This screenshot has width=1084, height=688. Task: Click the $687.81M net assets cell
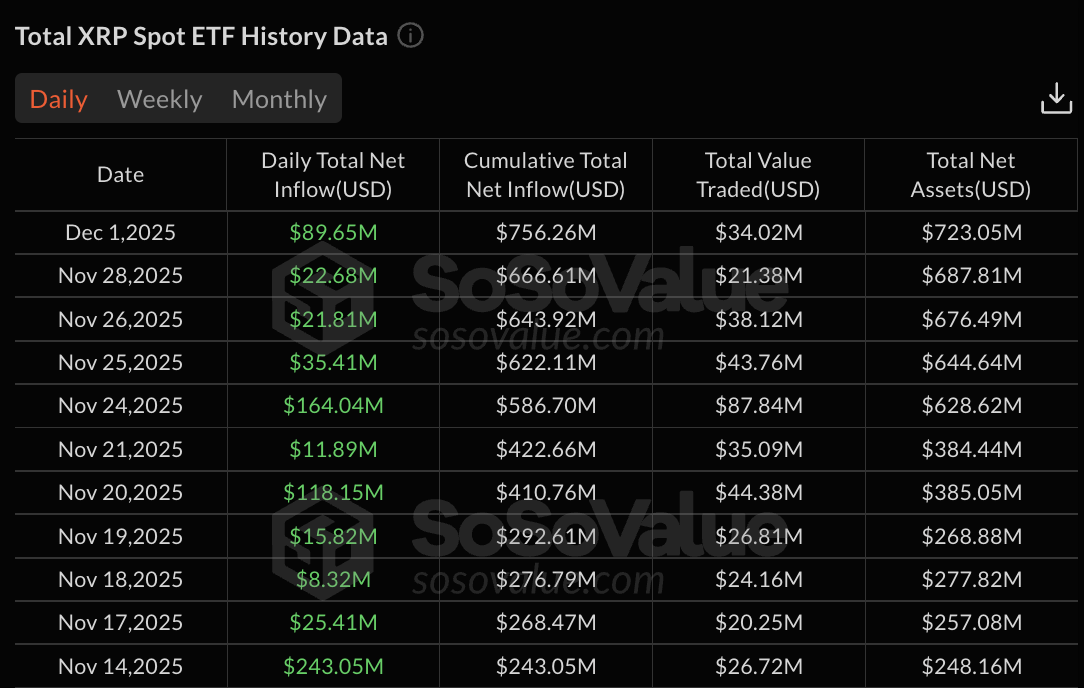(x=971, y=275)
